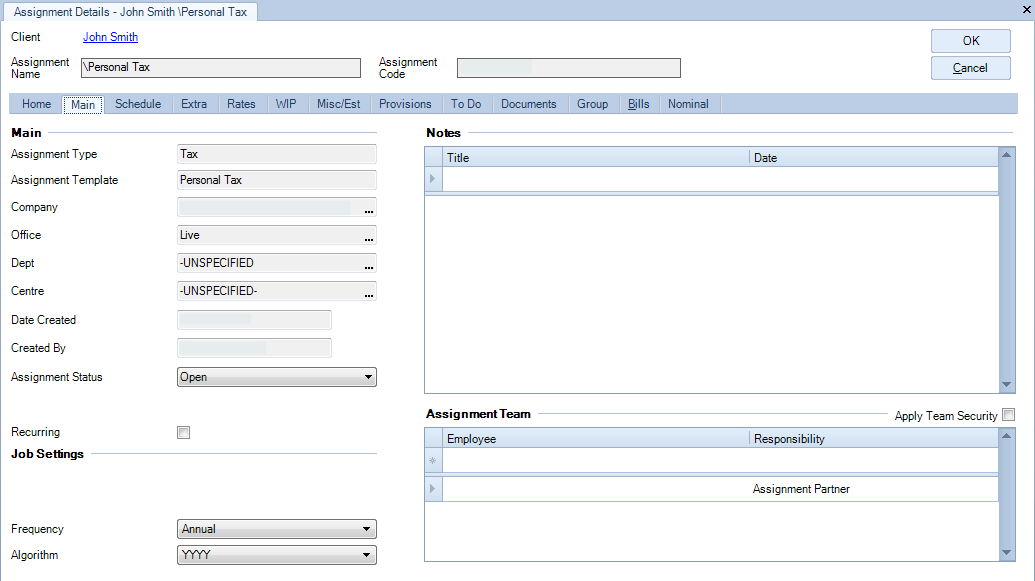Image resolution: width=1035 pixels, height=581 pixels.
Task: Switch to the Home tab
Action: (36, 104)
